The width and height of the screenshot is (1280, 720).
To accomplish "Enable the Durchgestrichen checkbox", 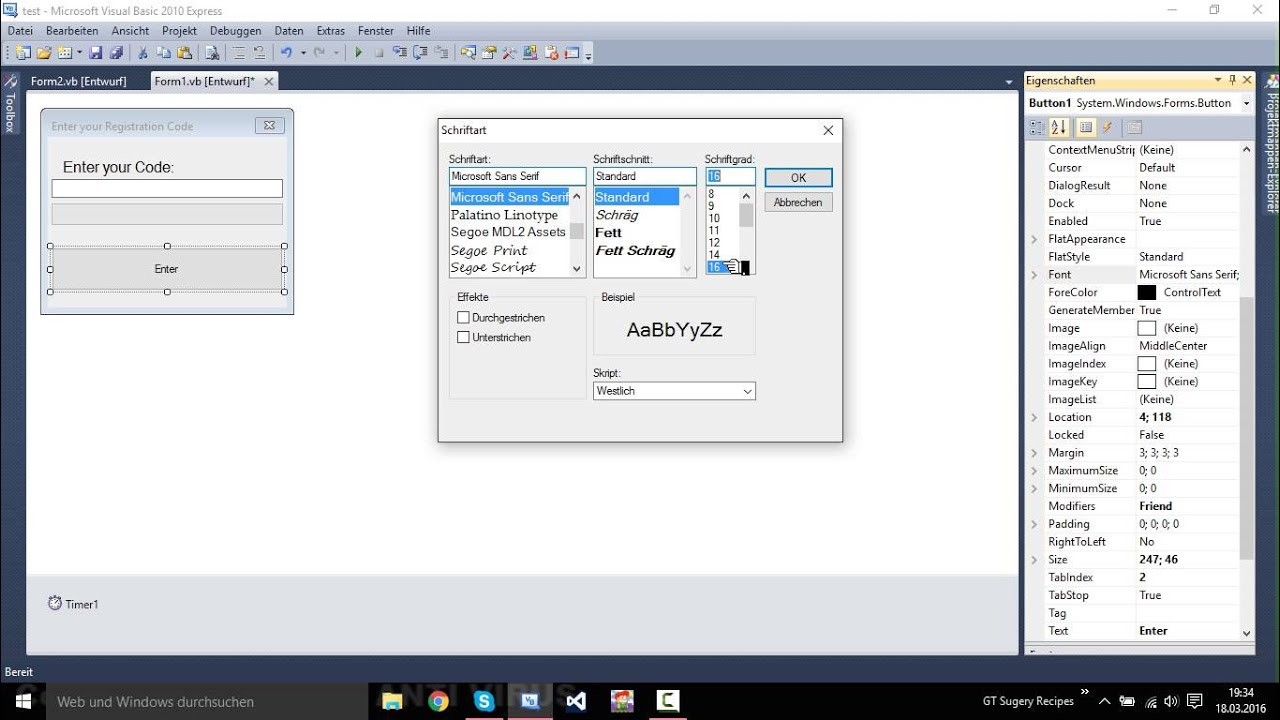I will pyautogui.click(x=463, y=317).
